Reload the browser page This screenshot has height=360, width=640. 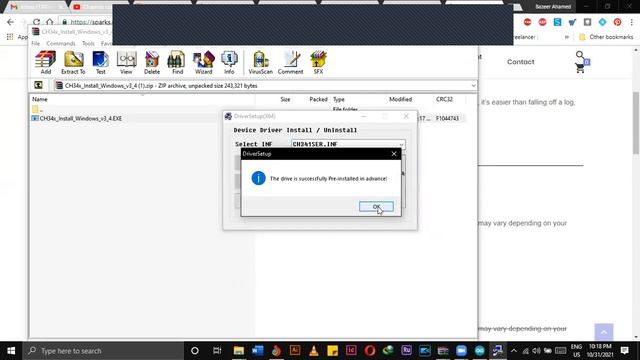(36, 22)
